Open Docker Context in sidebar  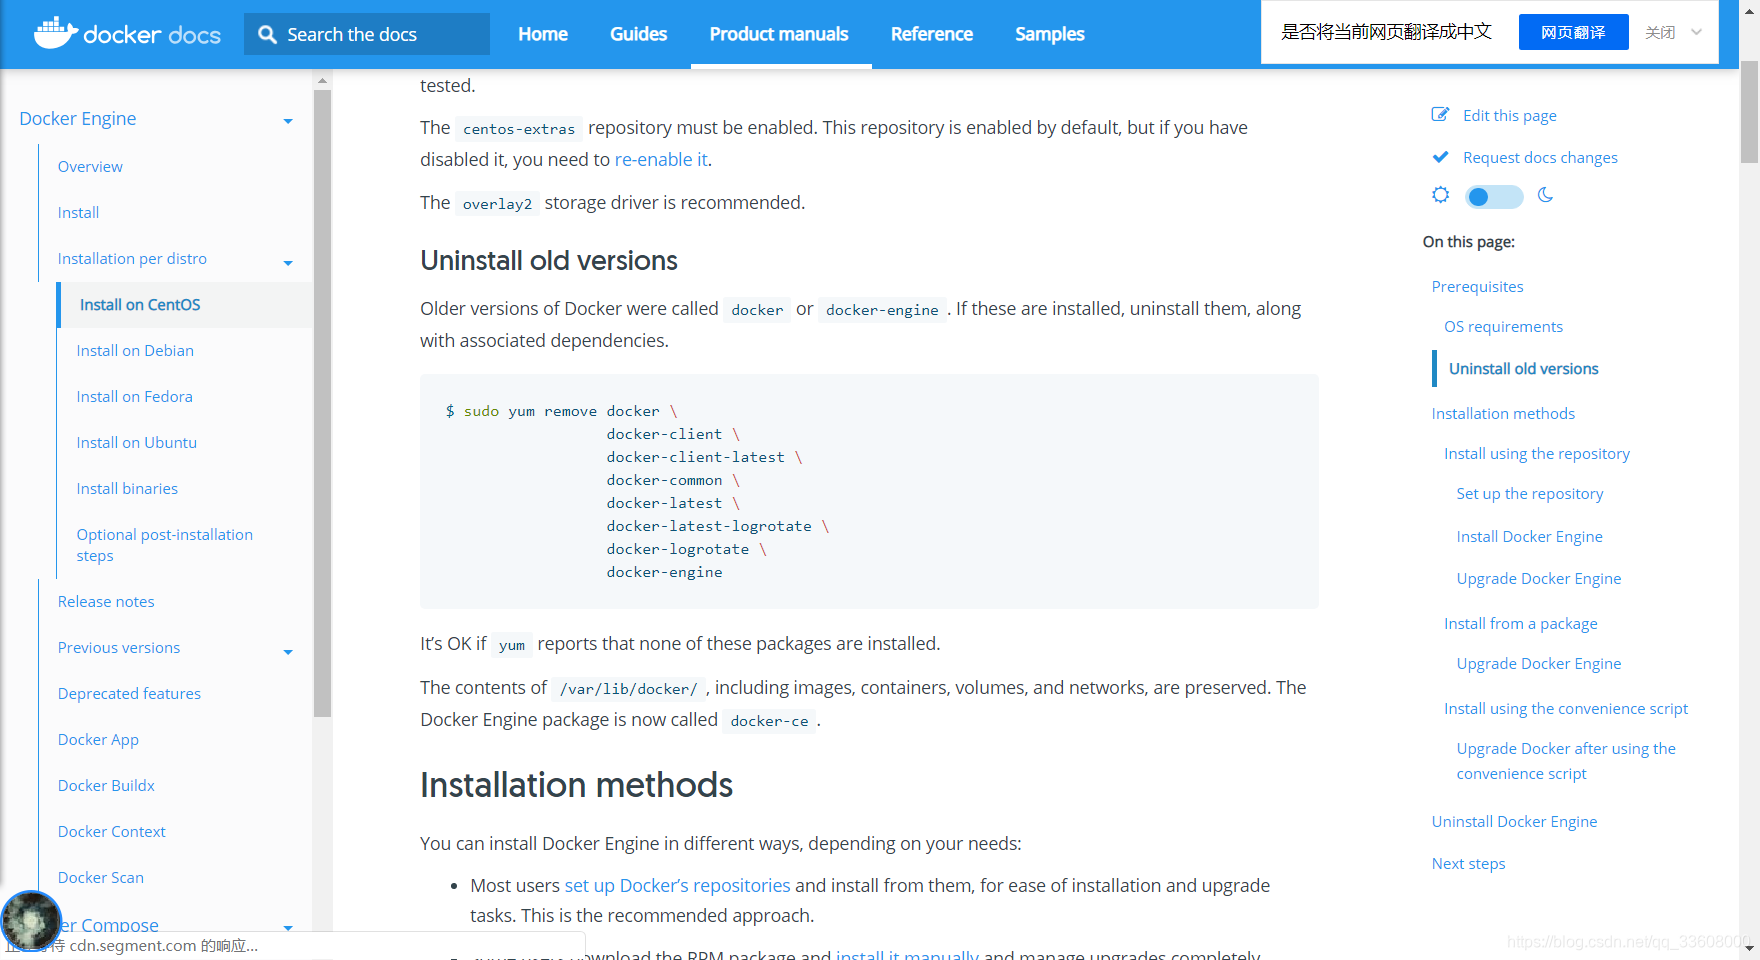point(111,831)
